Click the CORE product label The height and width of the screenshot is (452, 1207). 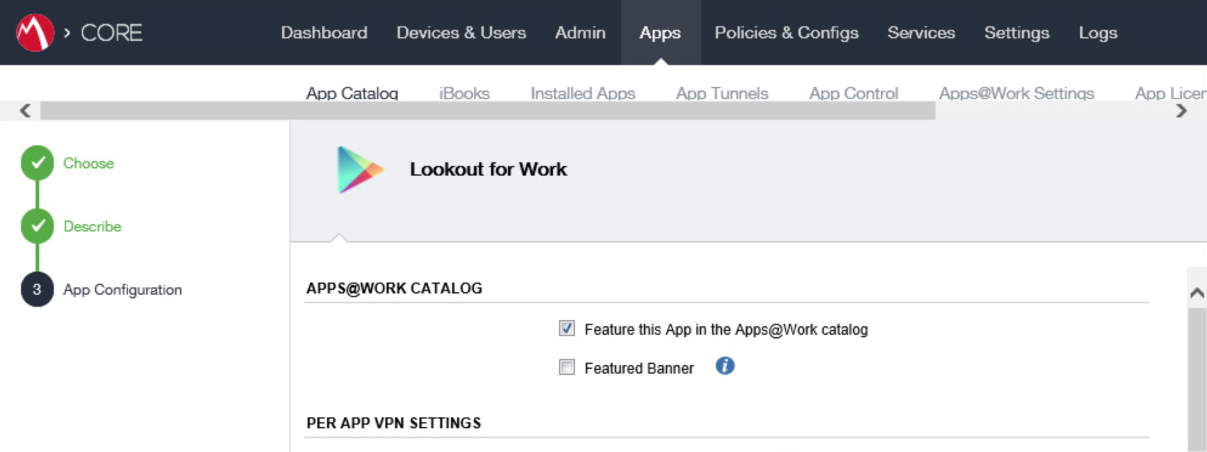(x=111, y=33)
